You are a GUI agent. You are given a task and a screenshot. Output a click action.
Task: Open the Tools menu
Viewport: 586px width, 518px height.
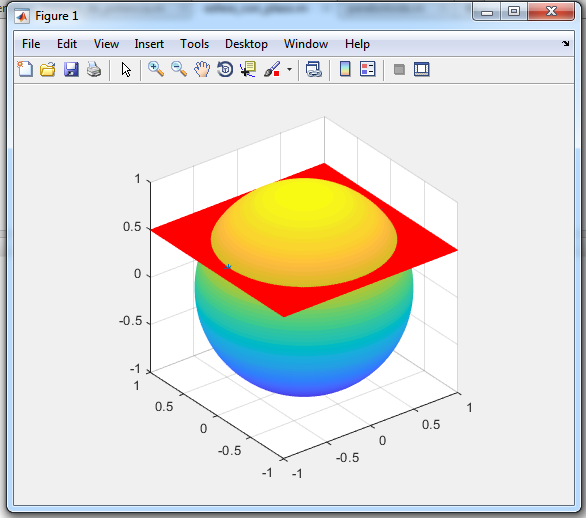194,44
